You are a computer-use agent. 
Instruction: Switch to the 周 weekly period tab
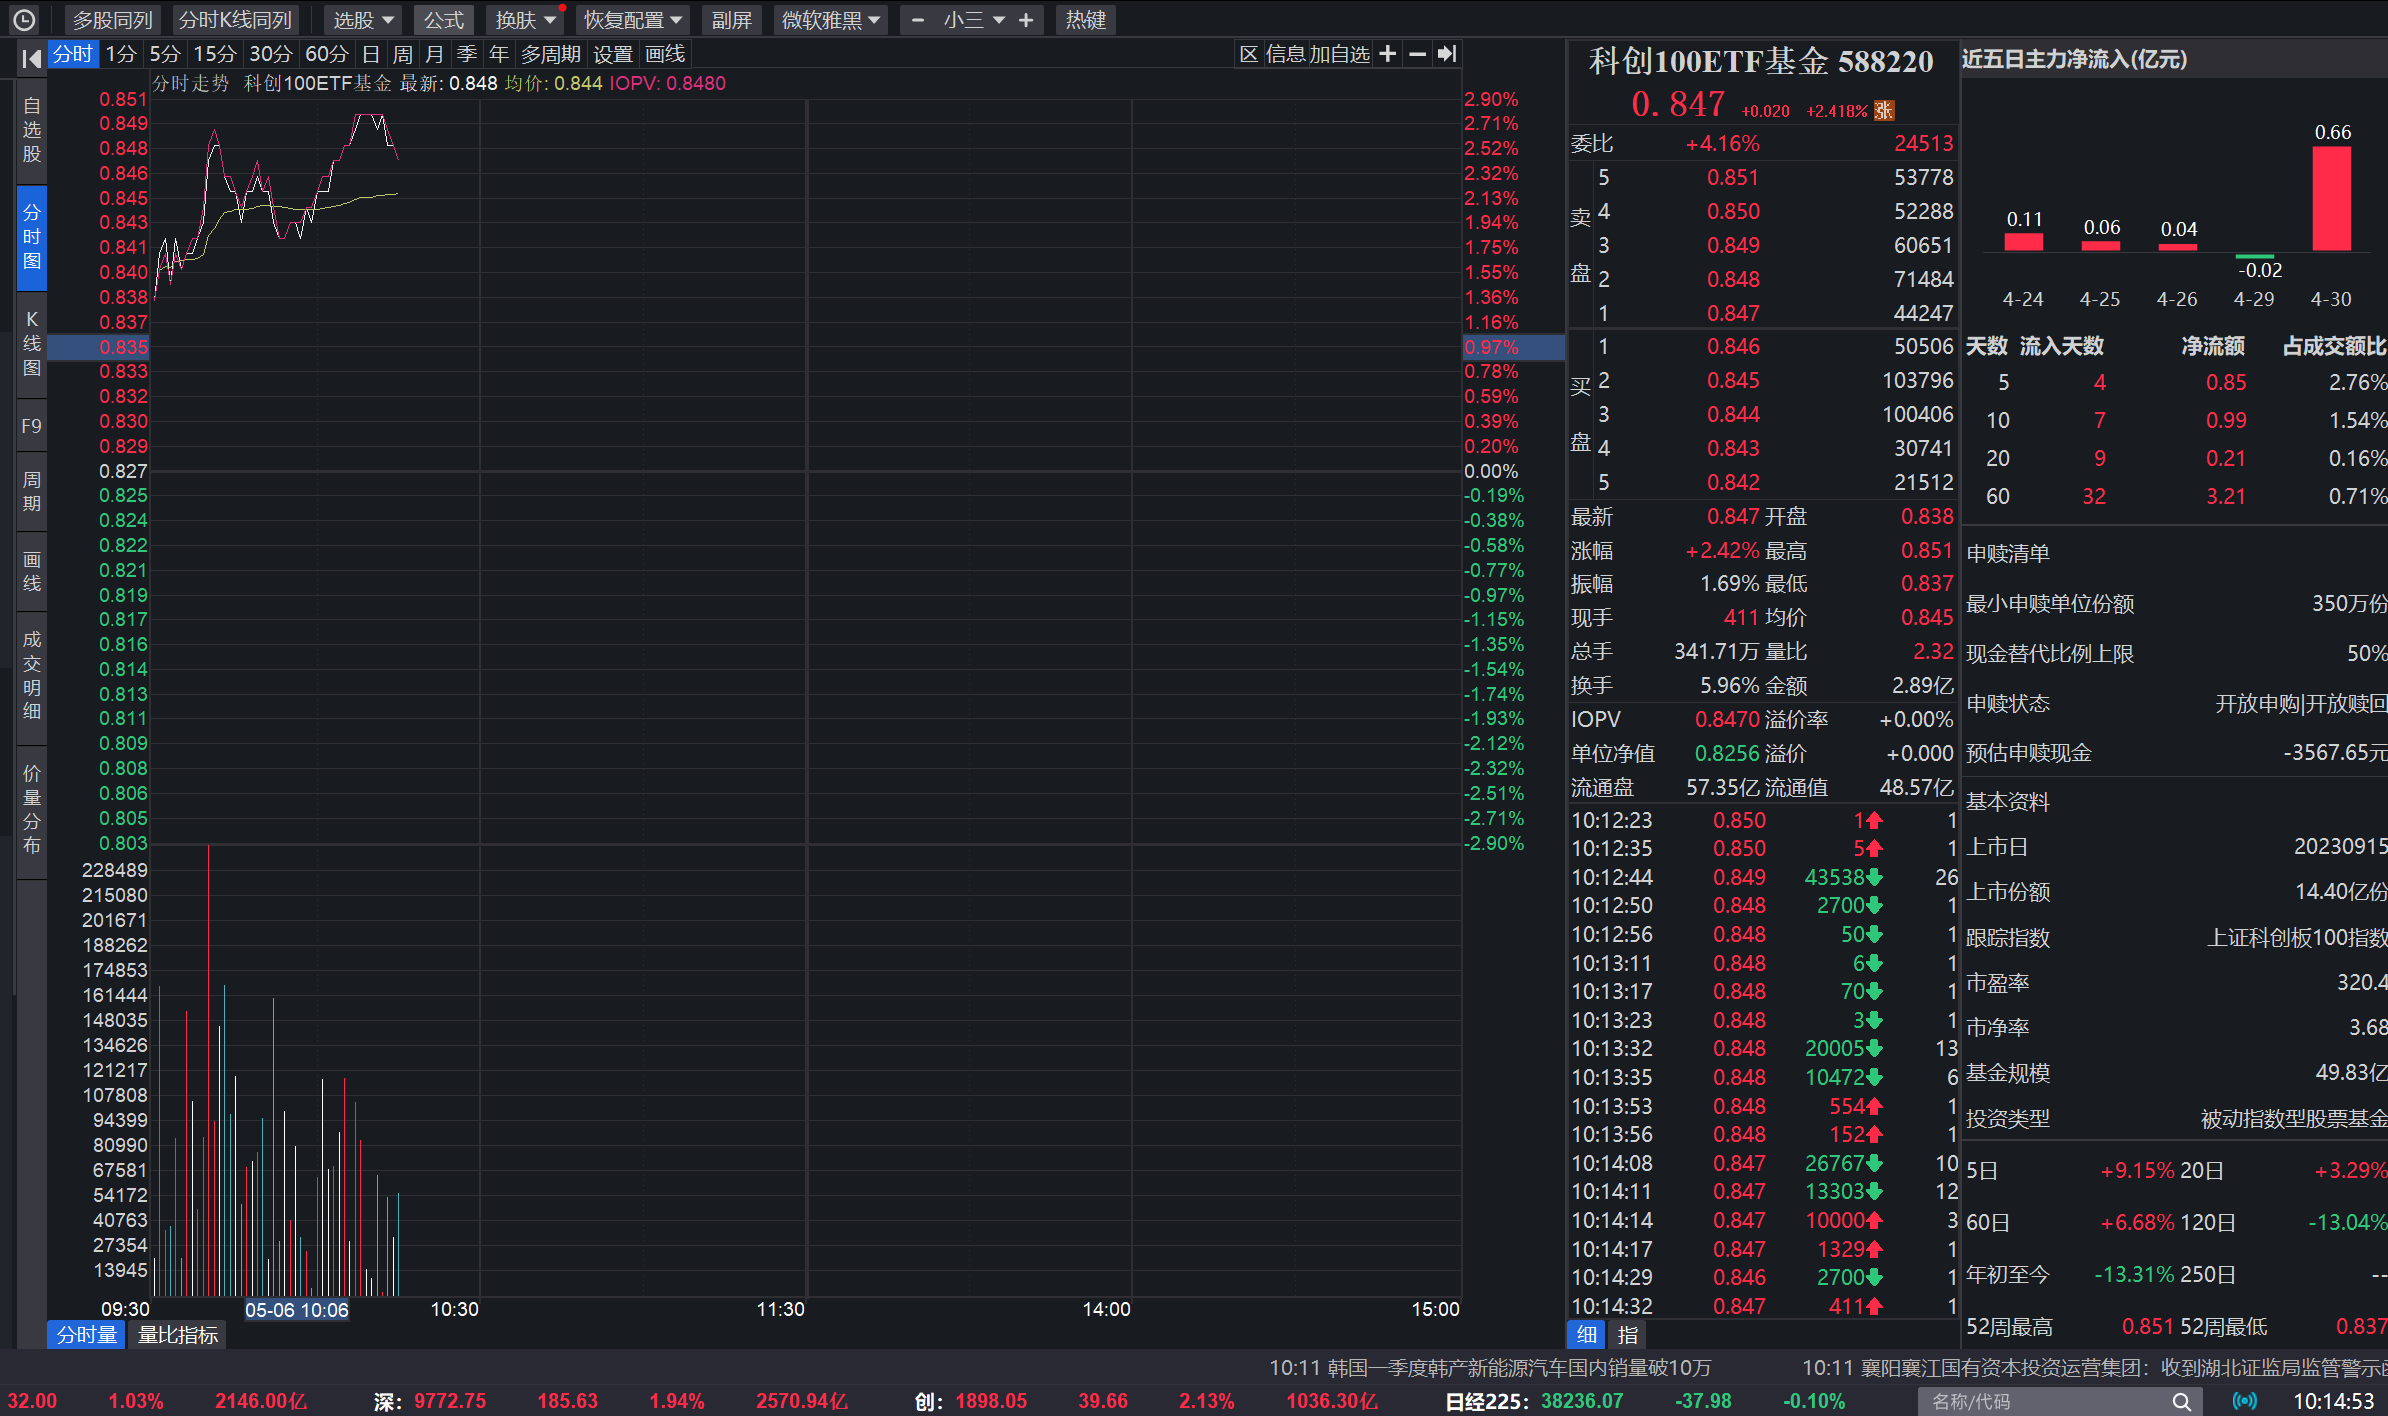tap(403, 54)
